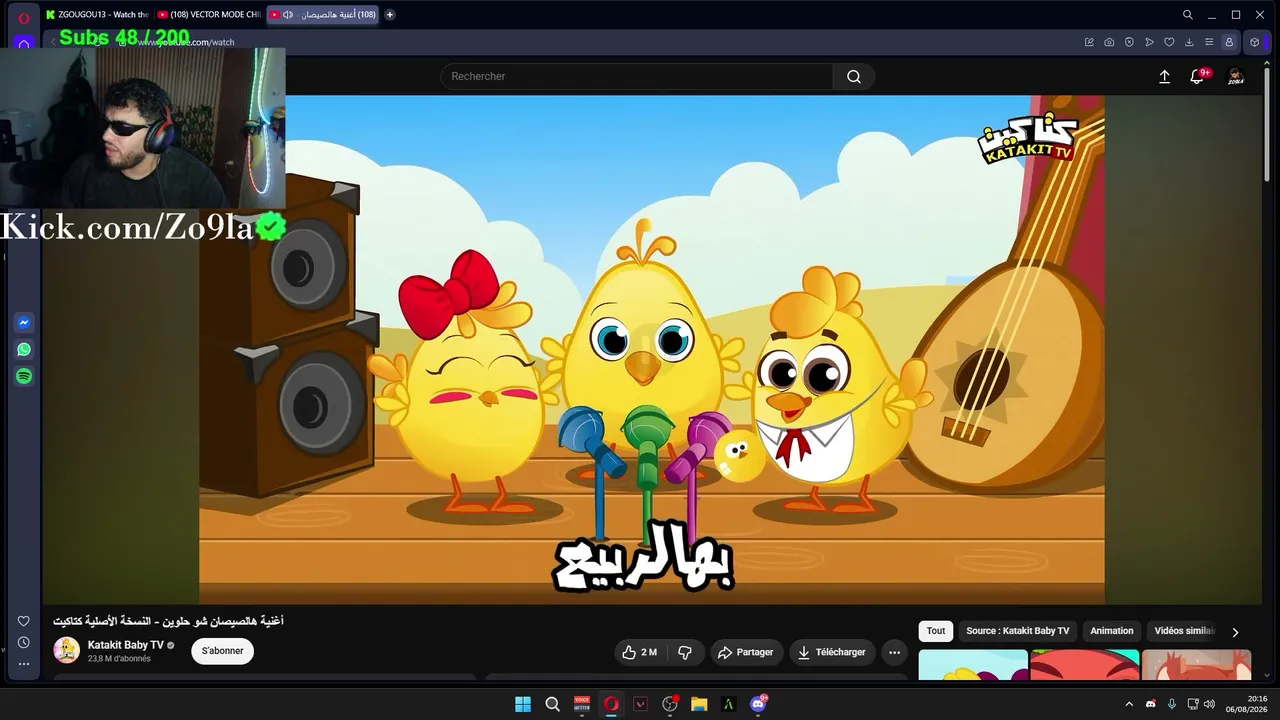Viewport: 1280px width, 720px height.
Task: Click the video title in Arabic
Action: tap(168, 621)
